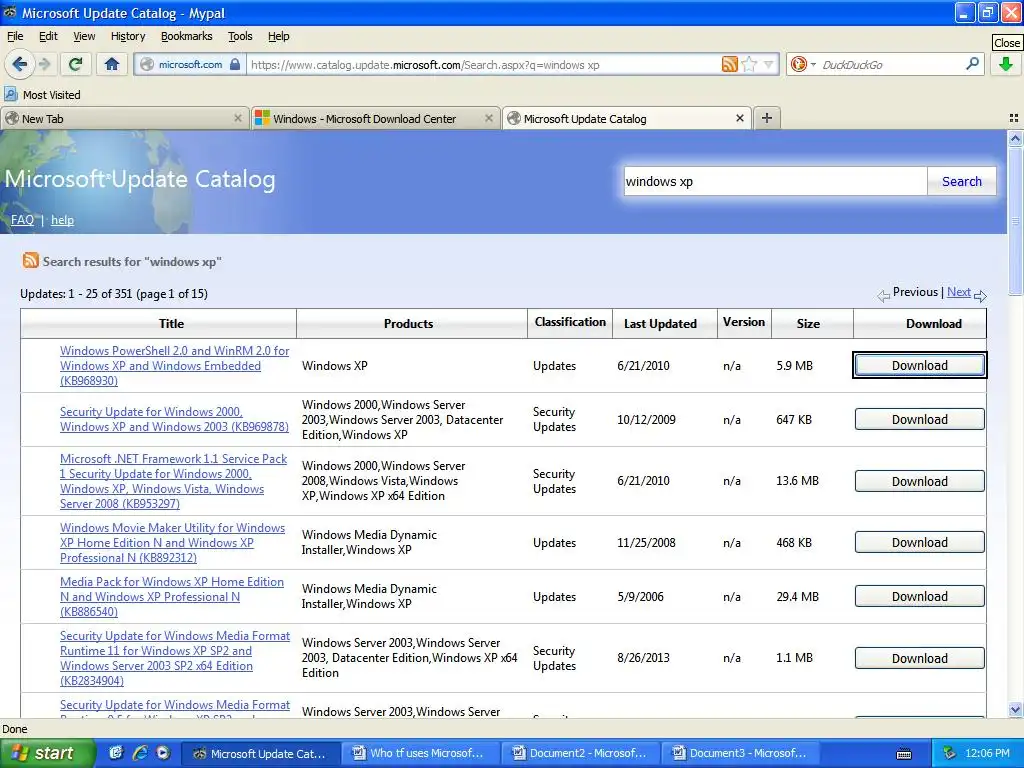
Task: Click the RSS icon beside search results heading
Action: coord(31,261)
